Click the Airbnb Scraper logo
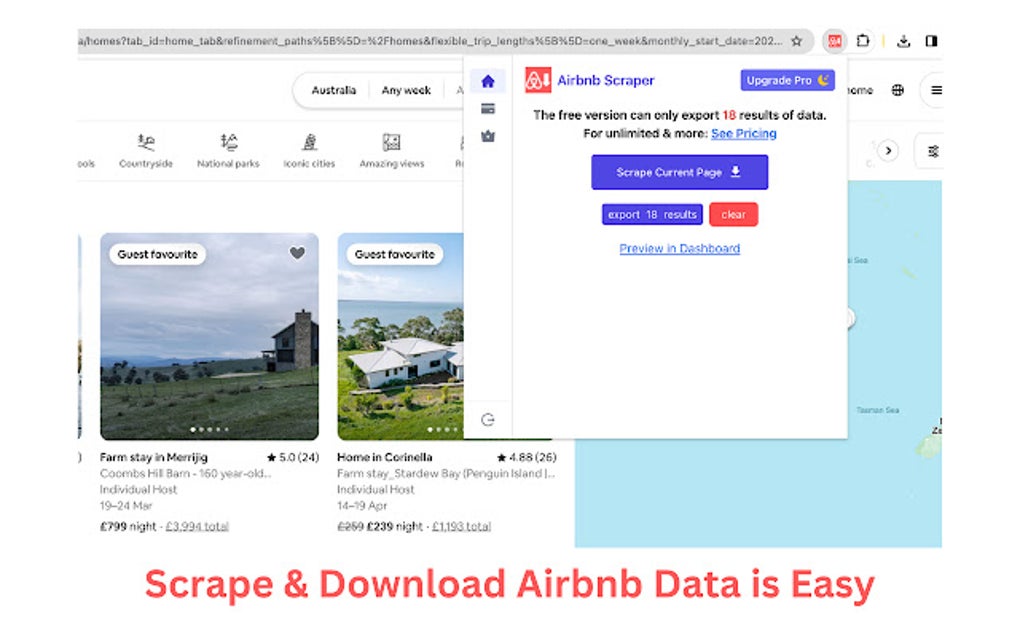 coord(538,80)
